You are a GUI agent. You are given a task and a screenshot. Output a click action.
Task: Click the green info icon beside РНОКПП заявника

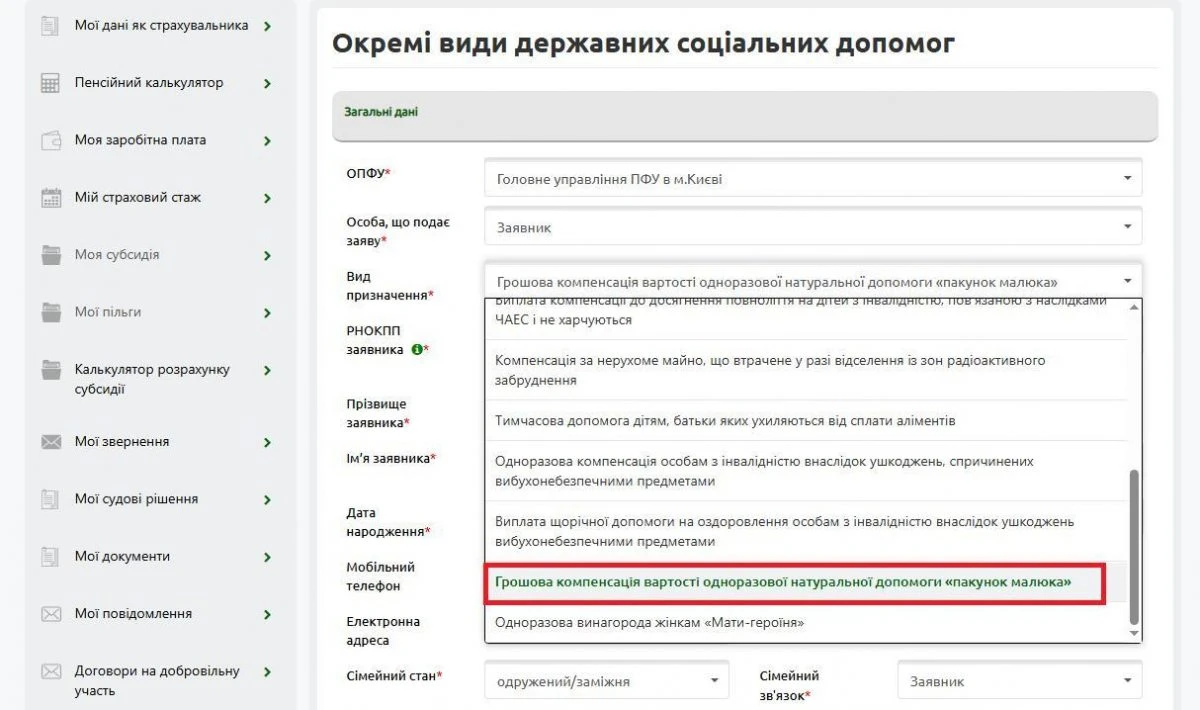[x=415, y=350]
